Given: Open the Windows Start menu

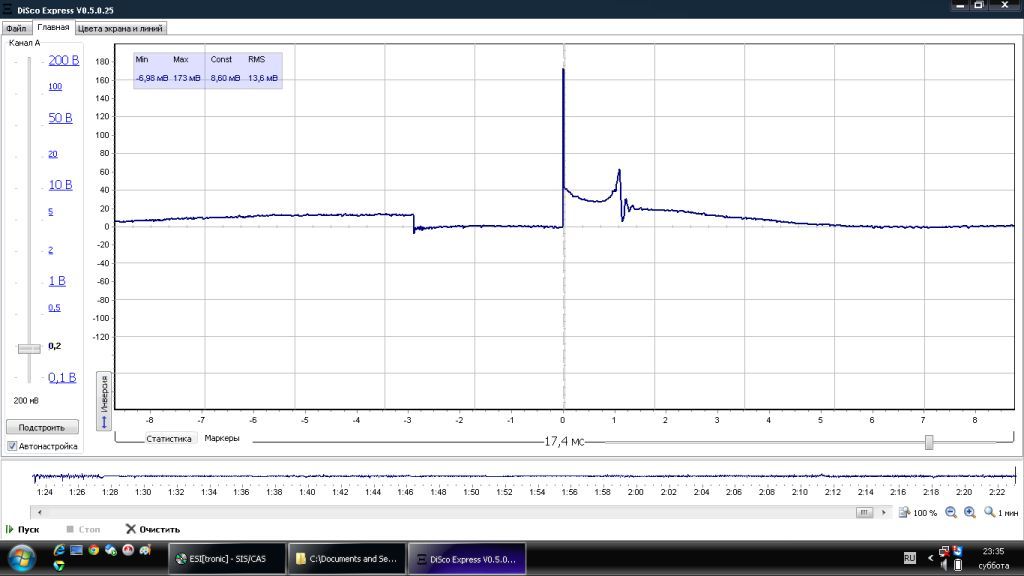Looking at the screenshot, I should 21,558.
